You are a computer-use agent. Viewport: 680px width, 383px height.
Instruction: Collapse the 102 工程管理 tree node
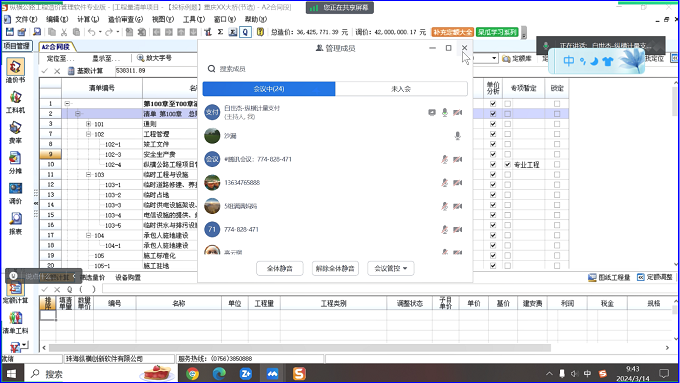tap(88, 134)
